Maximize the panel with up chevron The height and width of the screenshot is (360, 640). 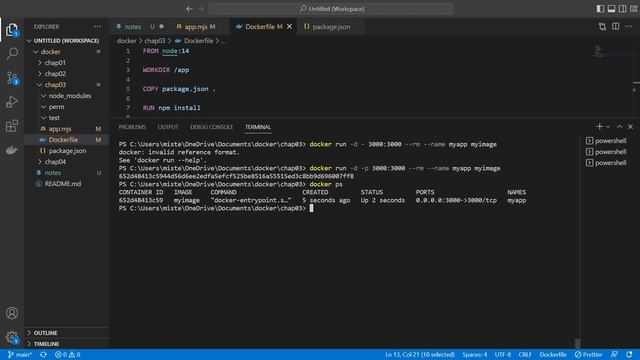point(619,127)
